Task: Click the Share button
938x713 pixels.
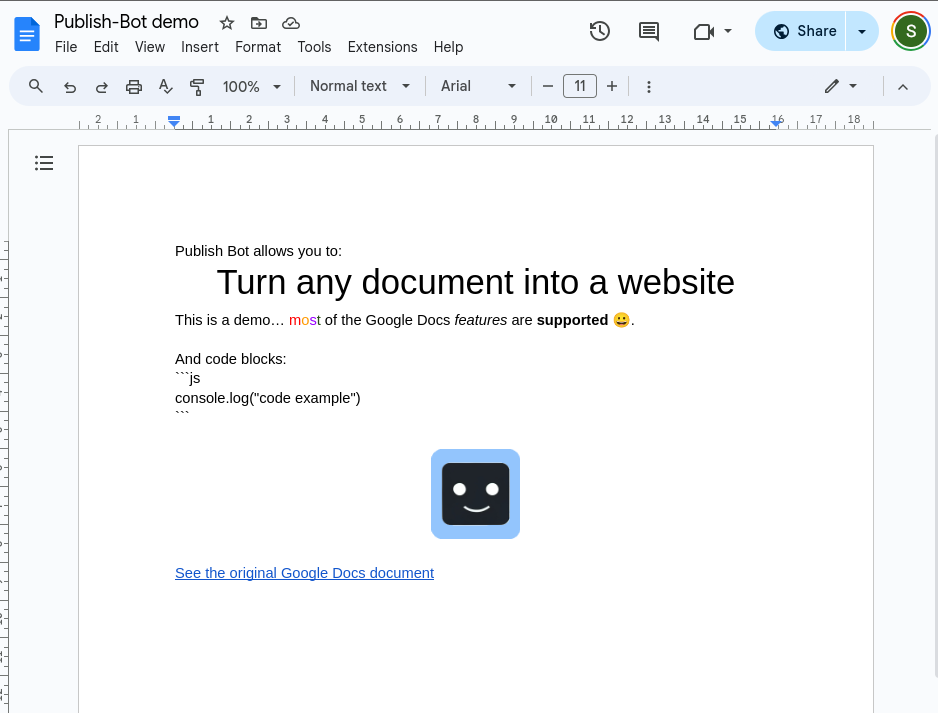Action: (x=800, y=31)
